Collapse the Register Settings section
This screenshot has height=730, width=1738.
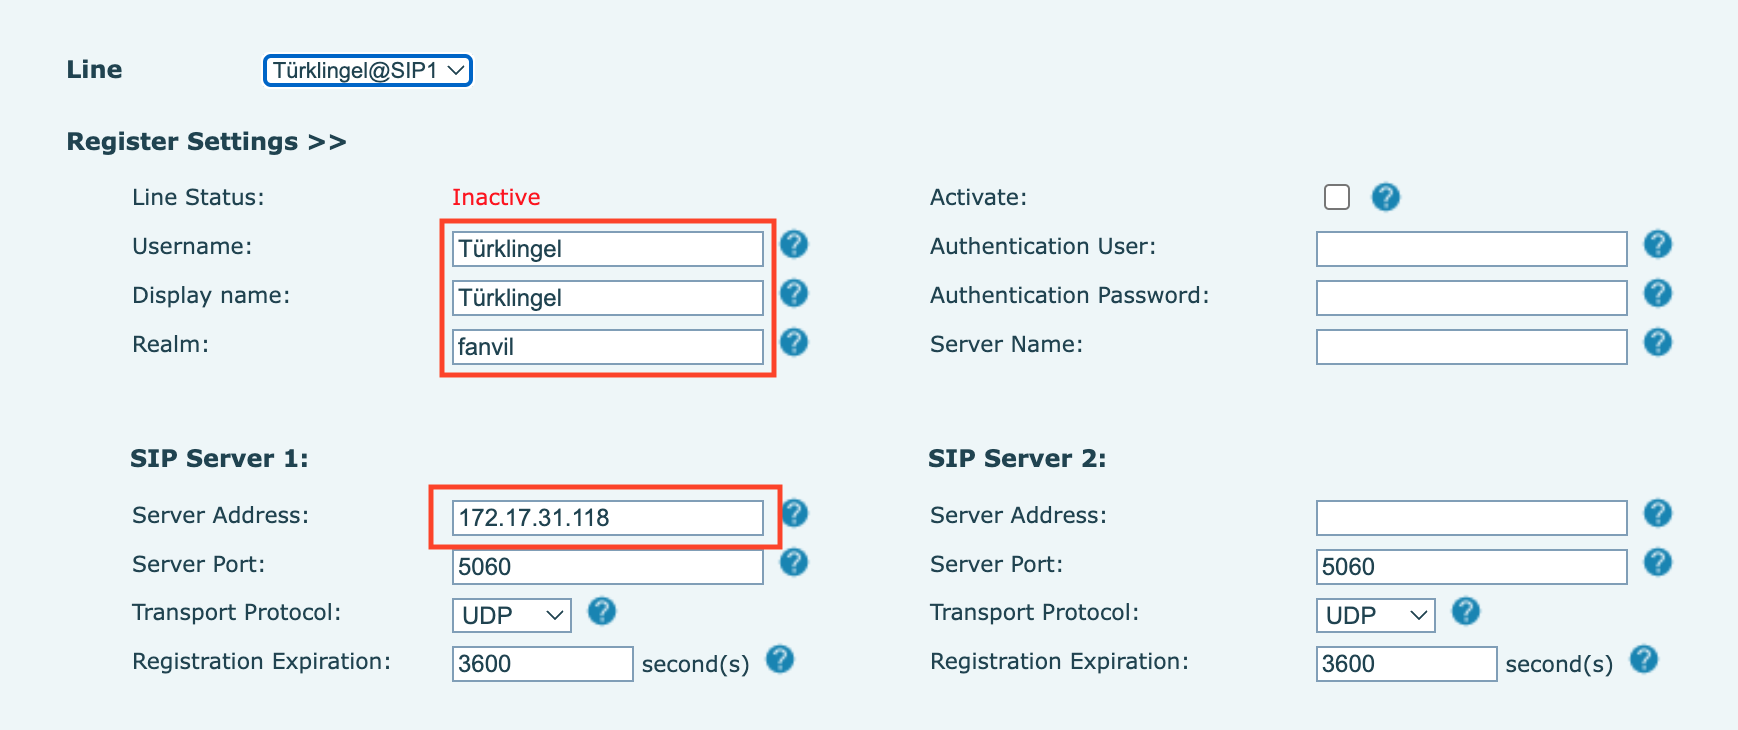coord(206,142)
